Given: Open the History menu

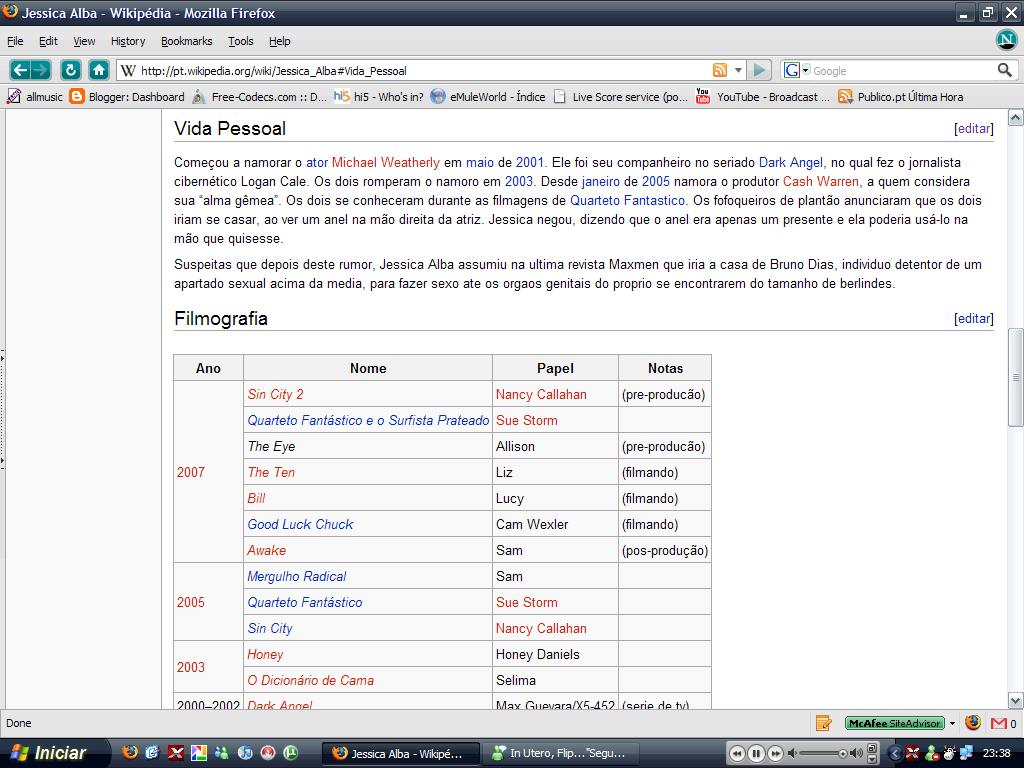Looking at the screenshot, I should 128,41.
